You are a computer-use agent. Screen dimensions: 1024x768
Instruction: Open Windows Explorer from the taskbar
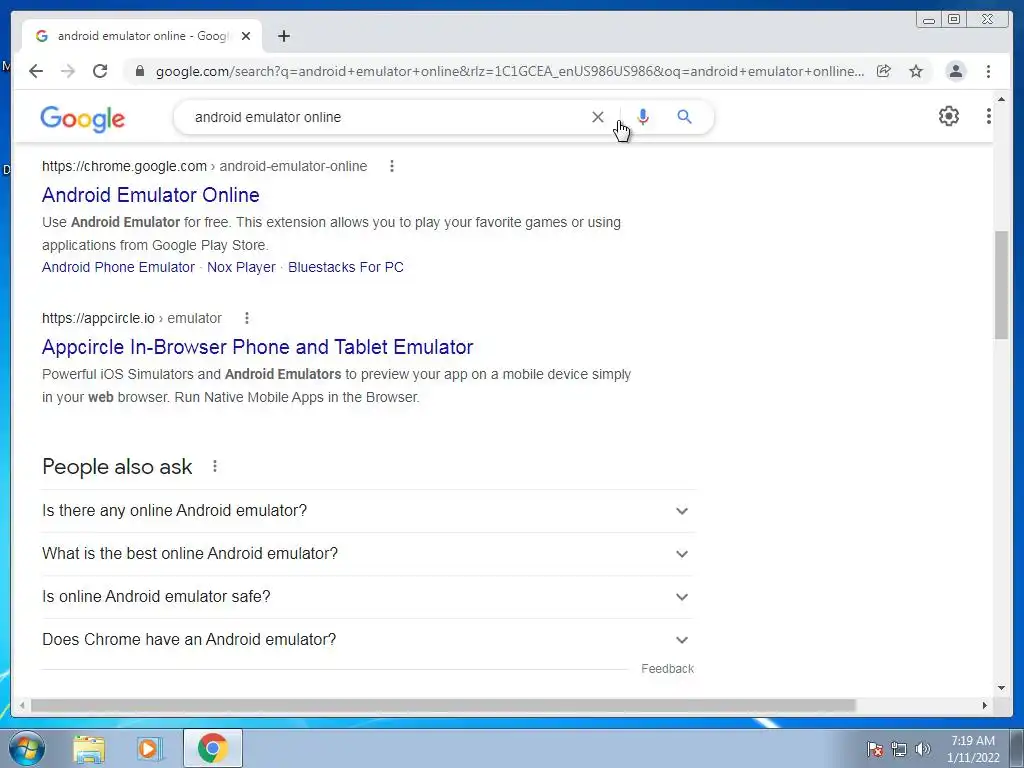click(89, 749)
